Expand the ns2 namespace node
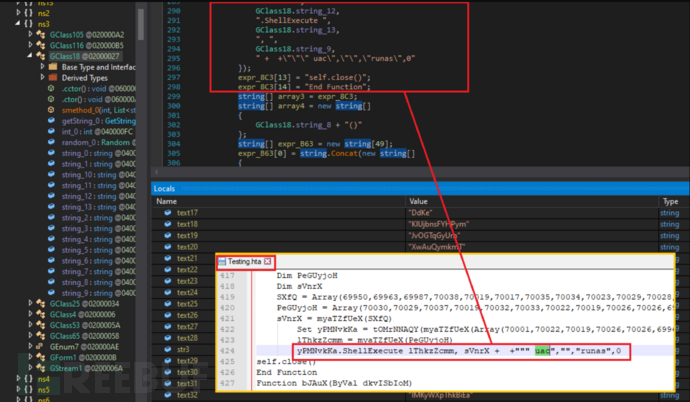Image resolution: width=690 pixels, height=402 pixels. pyautogui.click(x=18, y=13)
